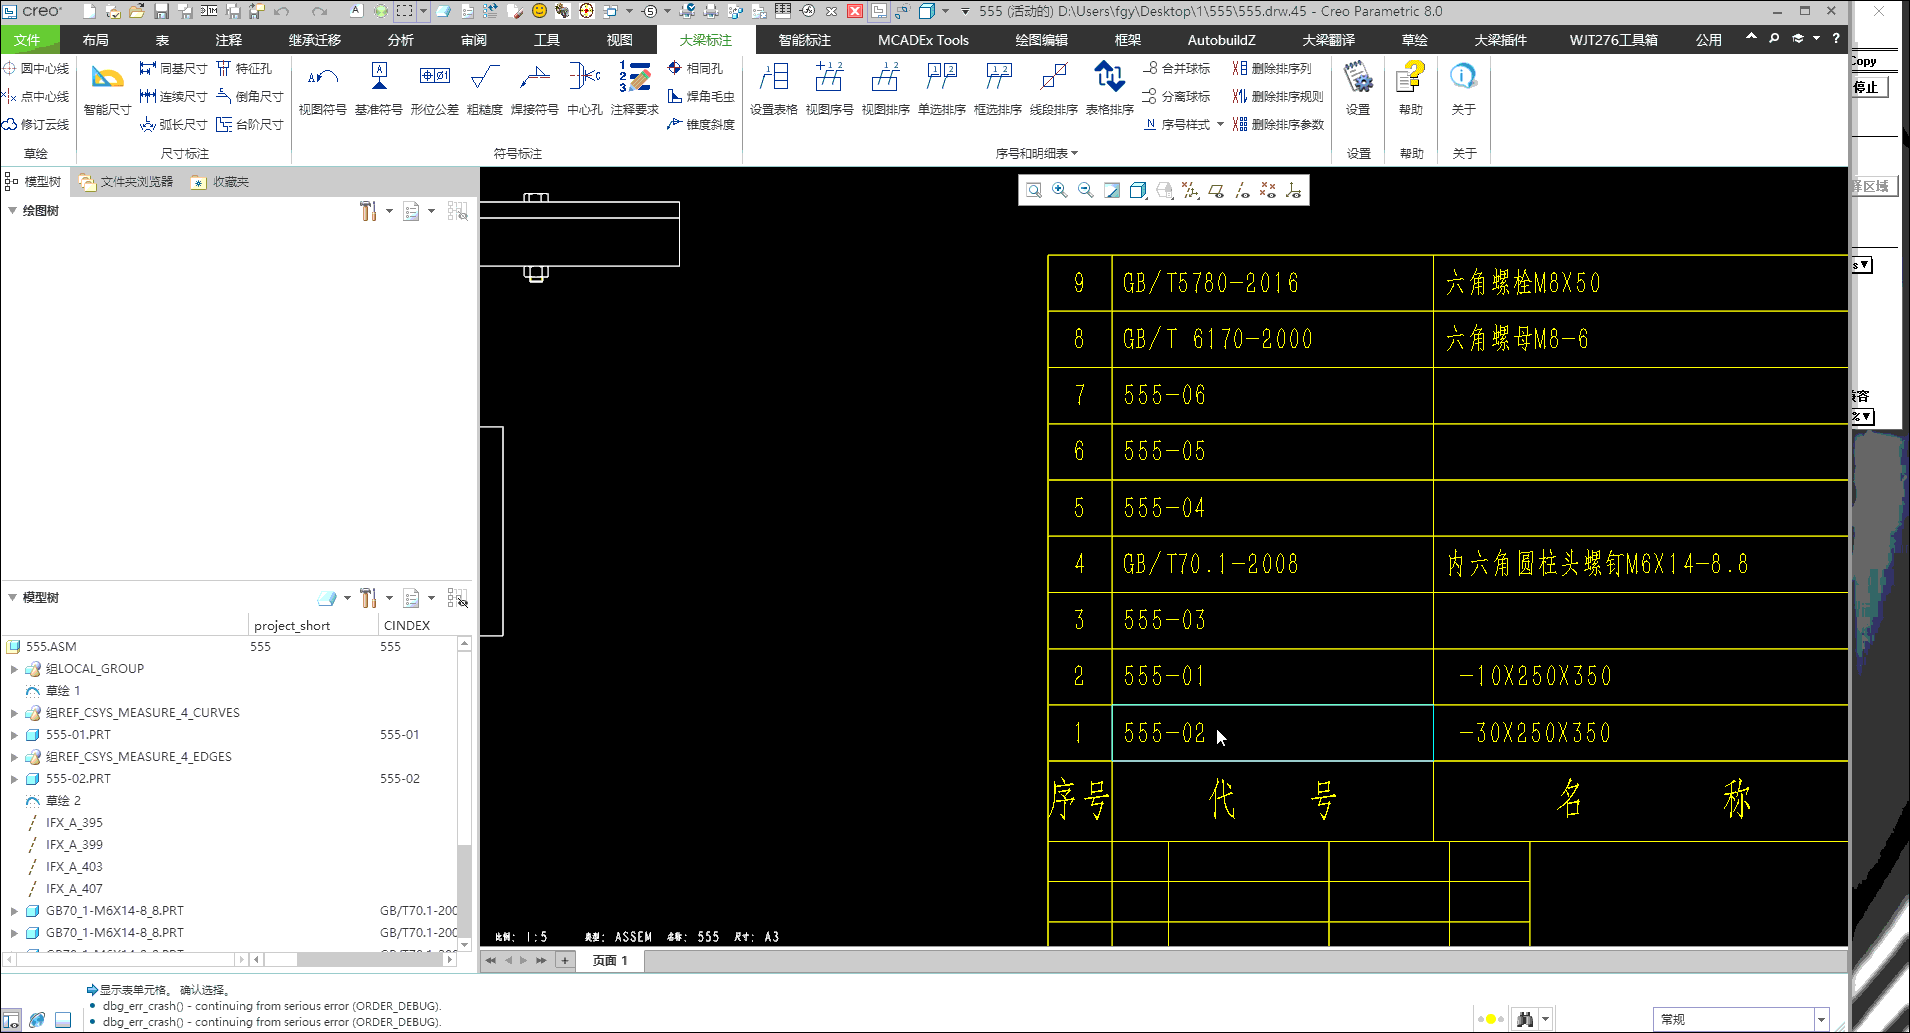1910x1033 pixels.
Task: Click the 表格排序 table sort icon
Action: (1110, 89)
